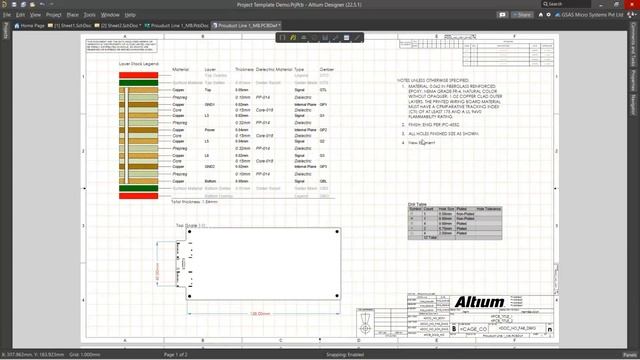Click the first Non-Plated cell in drill table
This screenshot has width=640, height=360.
point(465,214)
